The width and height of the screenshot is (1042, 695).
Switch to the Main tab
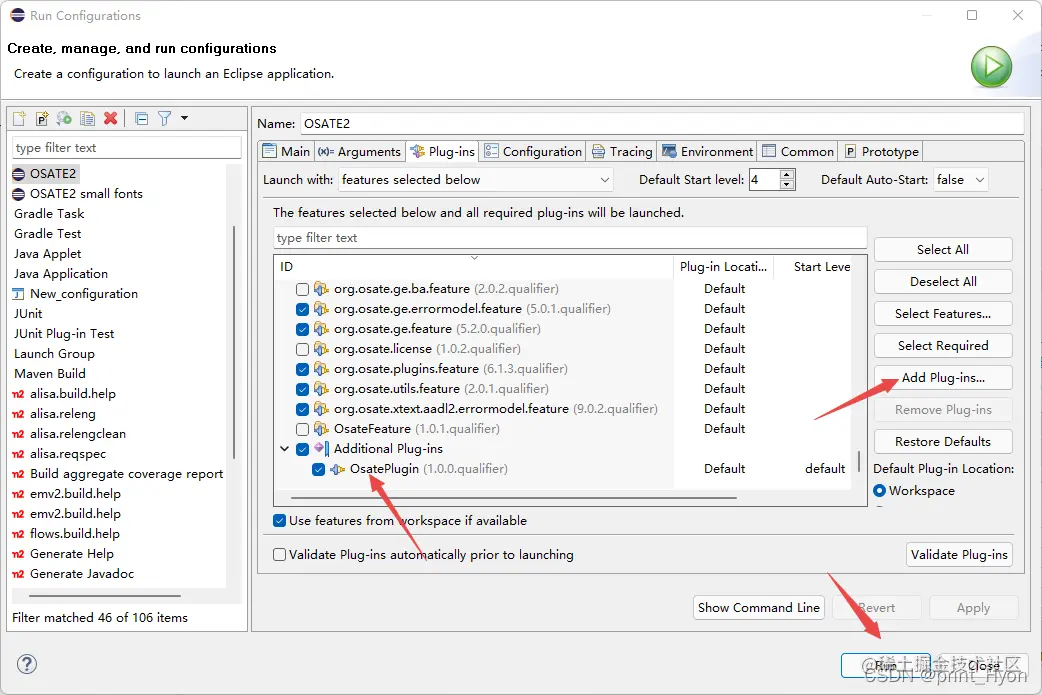tap(286, 151)
